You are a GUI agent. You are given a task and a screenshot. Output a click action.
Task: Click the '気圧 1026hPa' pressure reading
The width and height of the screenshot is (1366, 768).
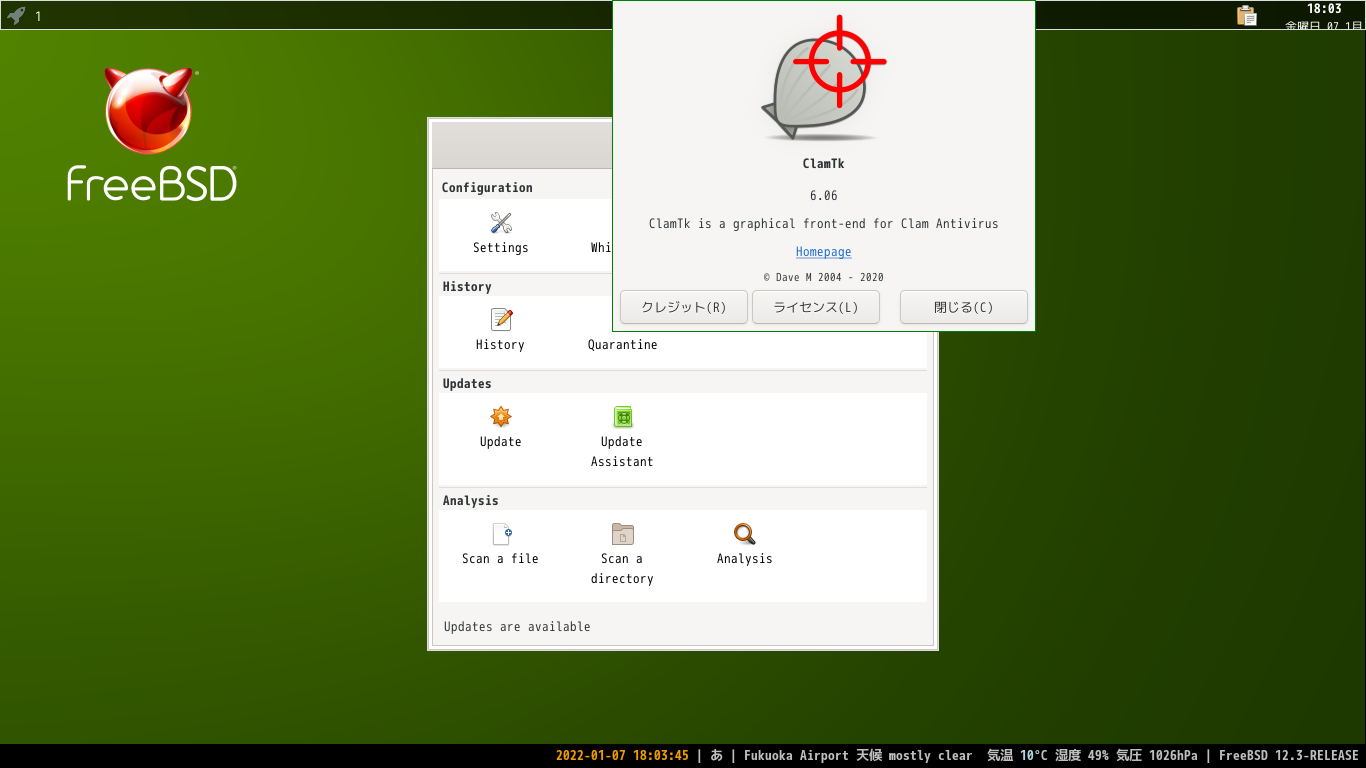[1157, 756]
